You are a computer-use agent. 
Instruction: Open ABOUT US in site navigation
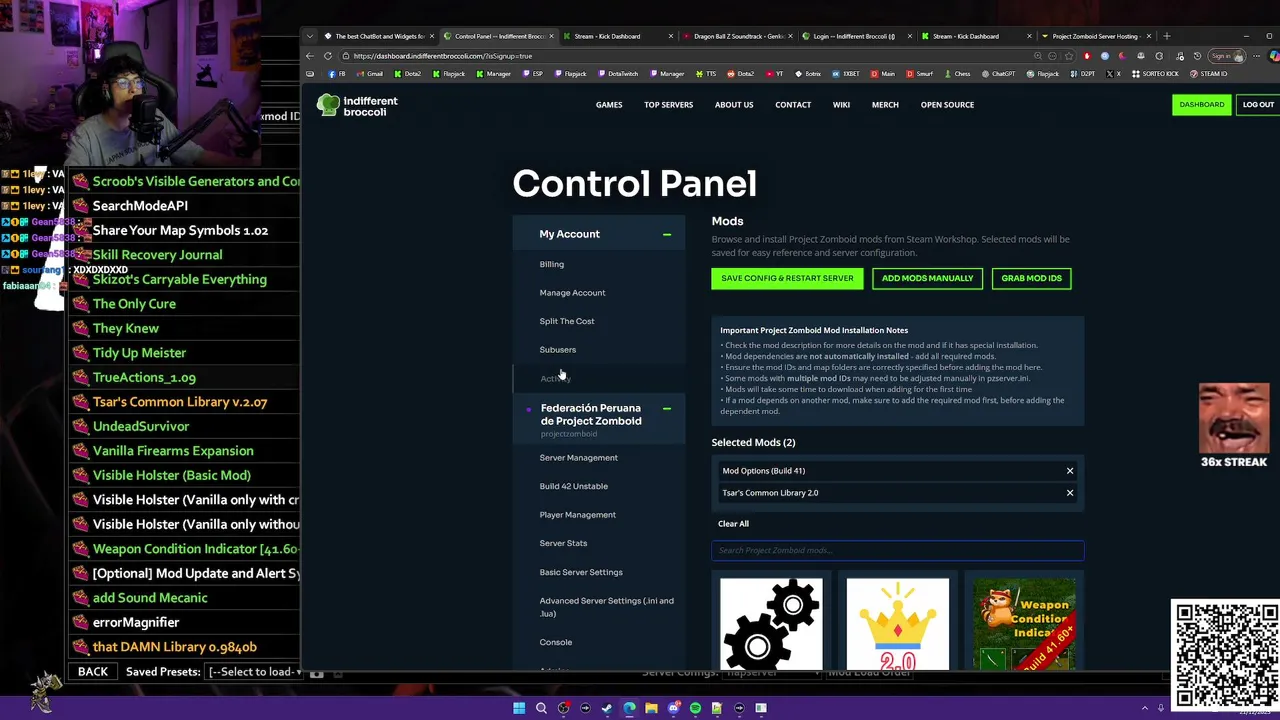[x=734, y=105]
